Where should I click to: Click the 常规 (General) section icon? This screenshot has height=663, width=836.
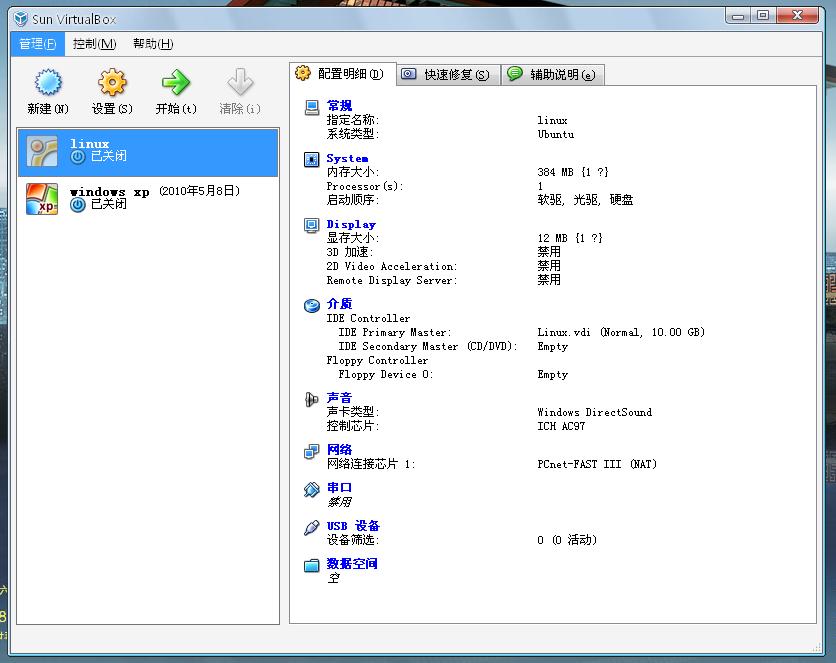point(312,107)
